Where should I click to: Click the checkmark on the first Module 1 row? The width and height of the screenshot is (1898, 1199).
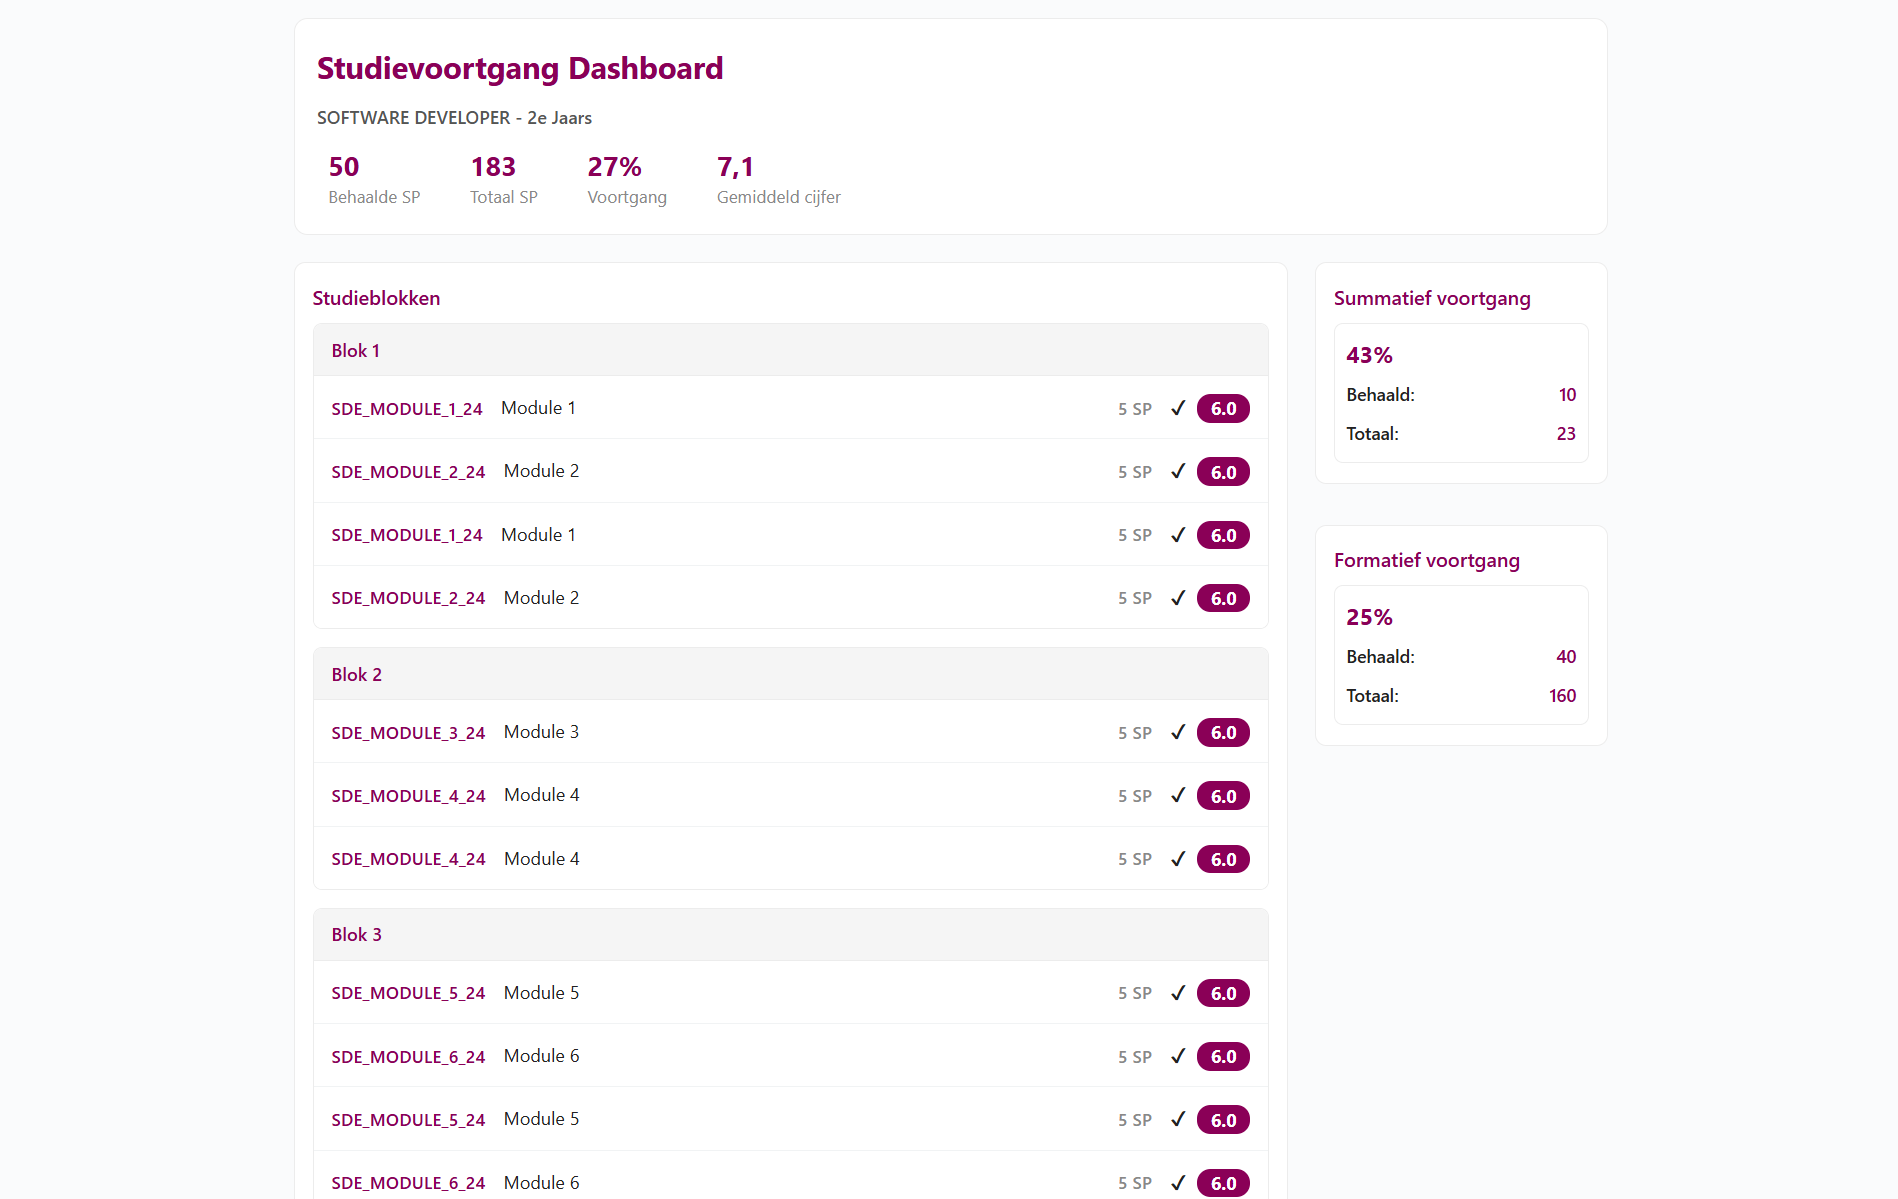[x=1178, y=408]
